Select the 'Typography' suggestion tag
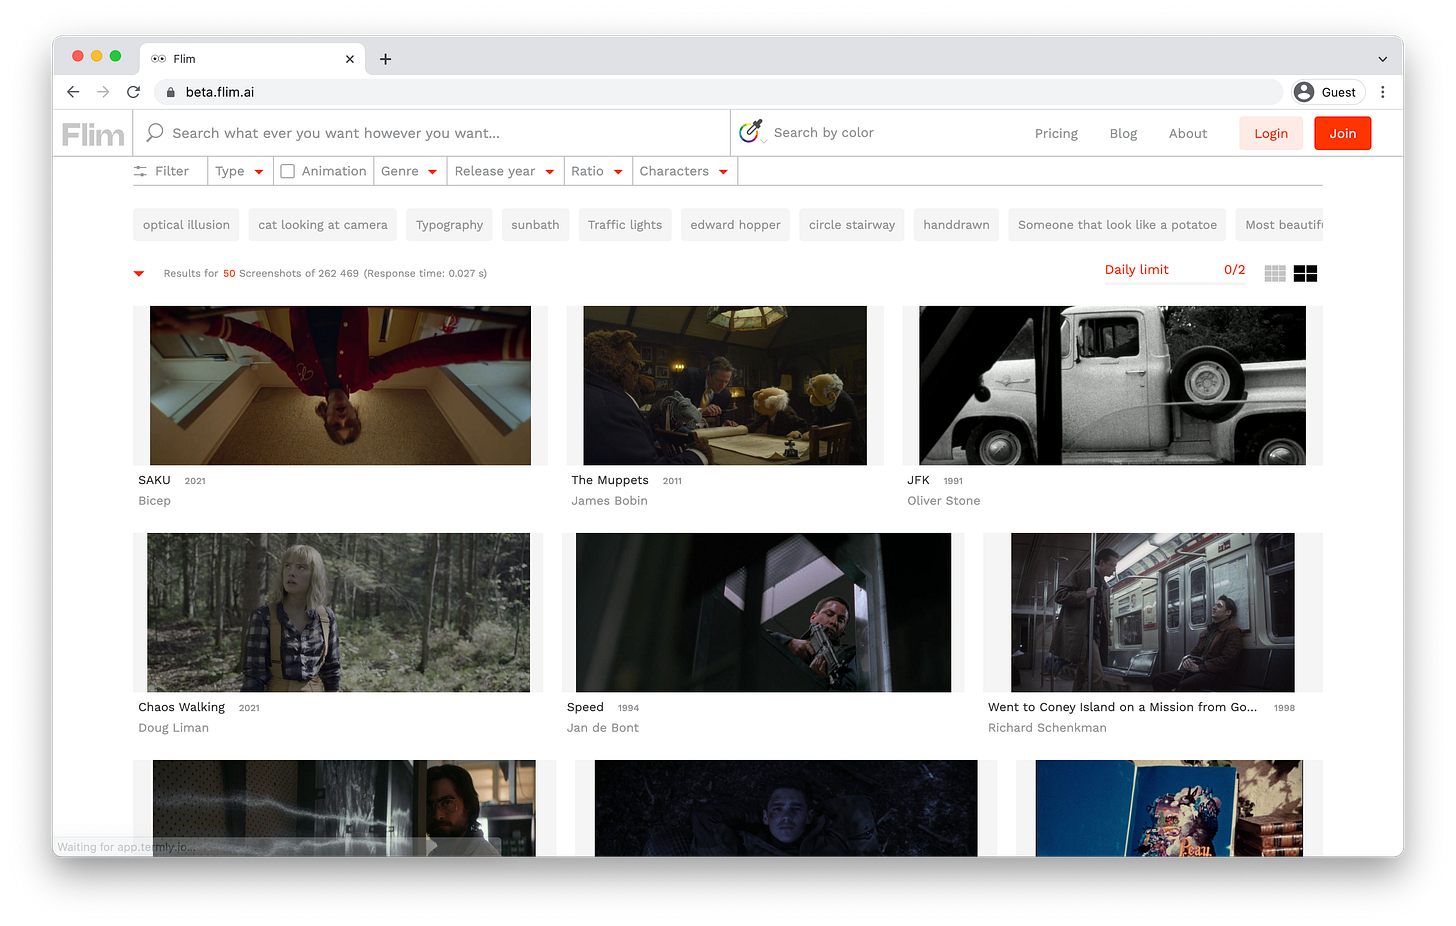1456x926 pixels. click(449, 225)
